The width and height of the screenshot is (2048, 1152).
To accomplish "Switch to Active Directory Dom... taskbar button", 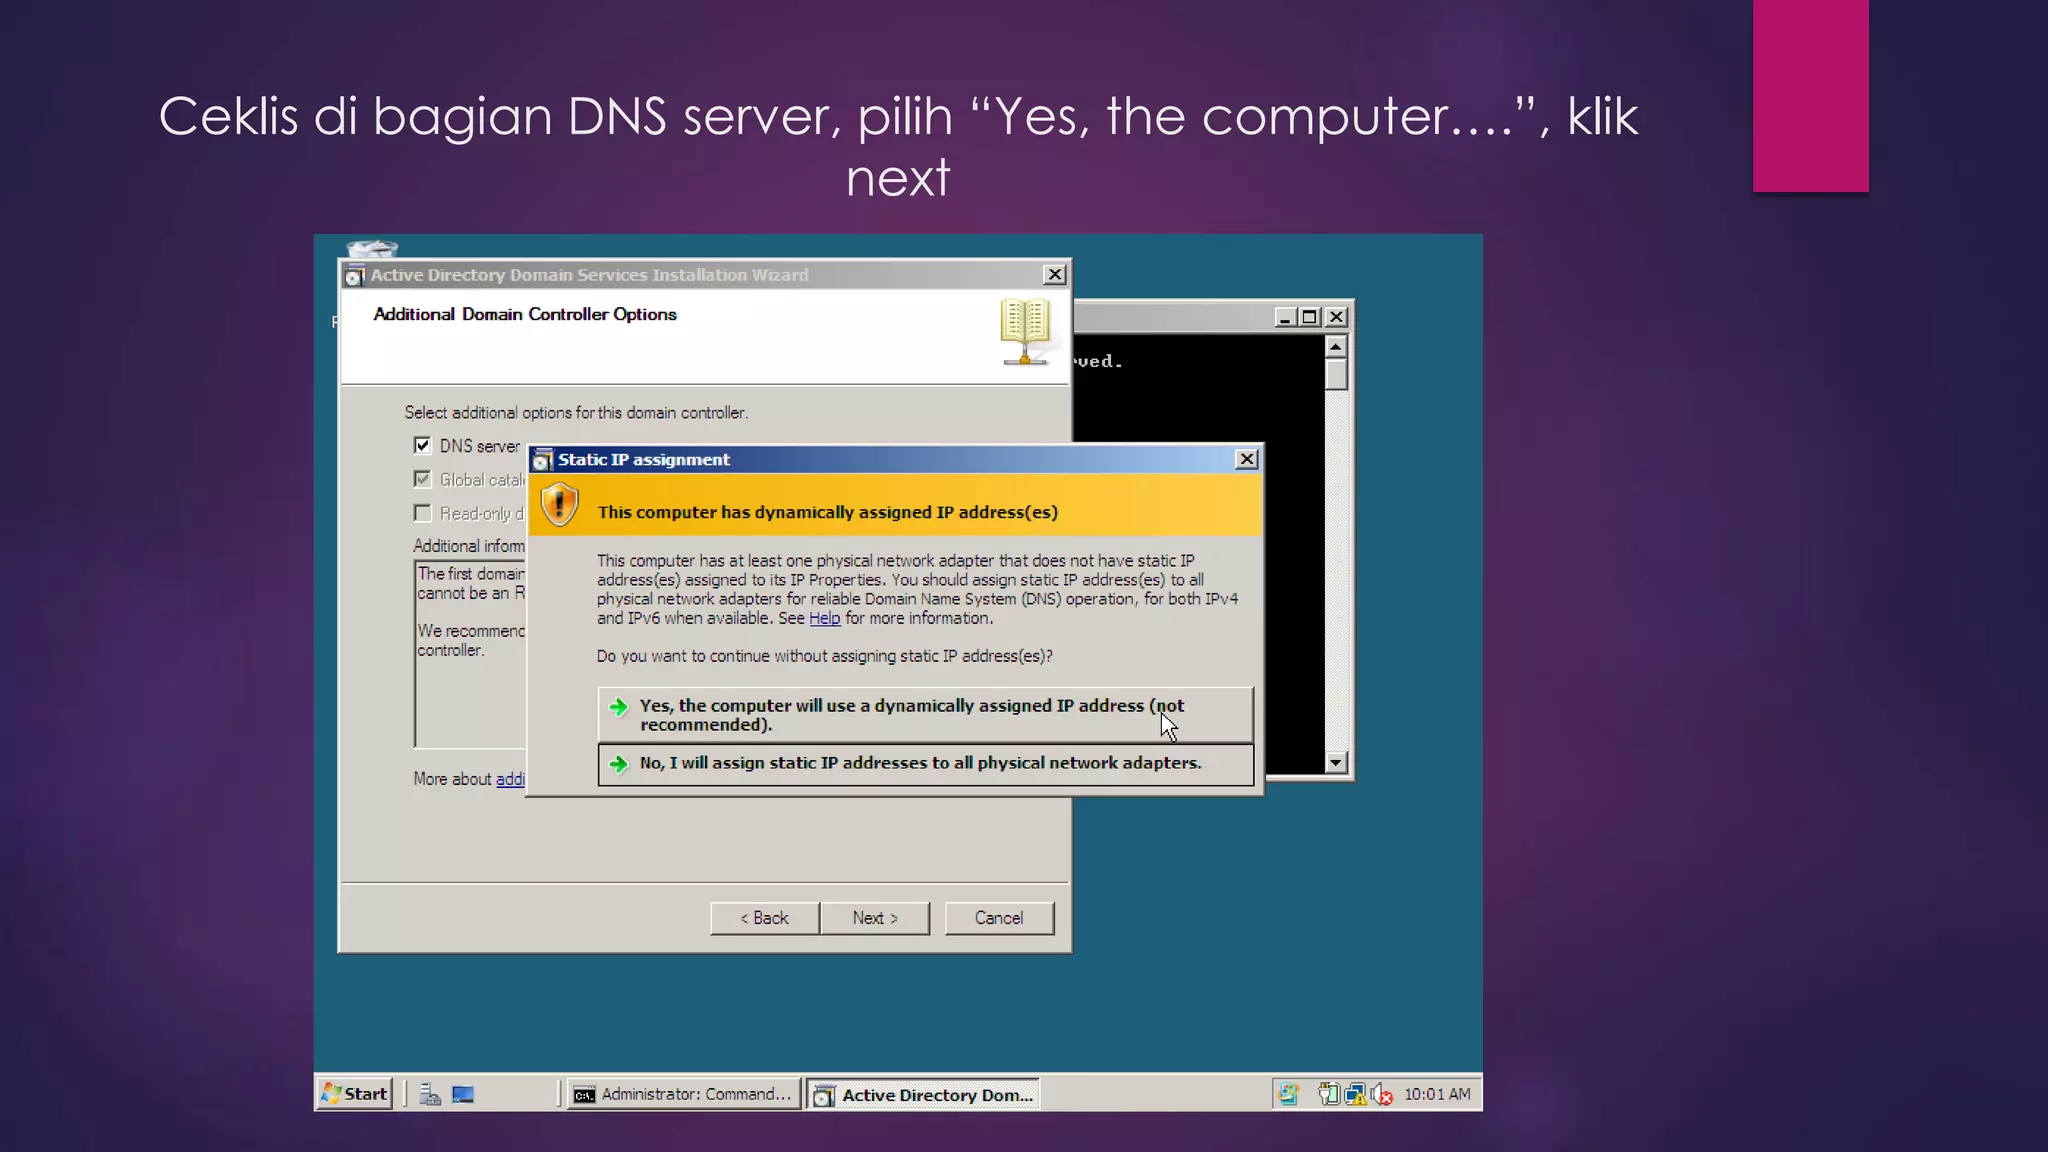I will point(923,1095).
